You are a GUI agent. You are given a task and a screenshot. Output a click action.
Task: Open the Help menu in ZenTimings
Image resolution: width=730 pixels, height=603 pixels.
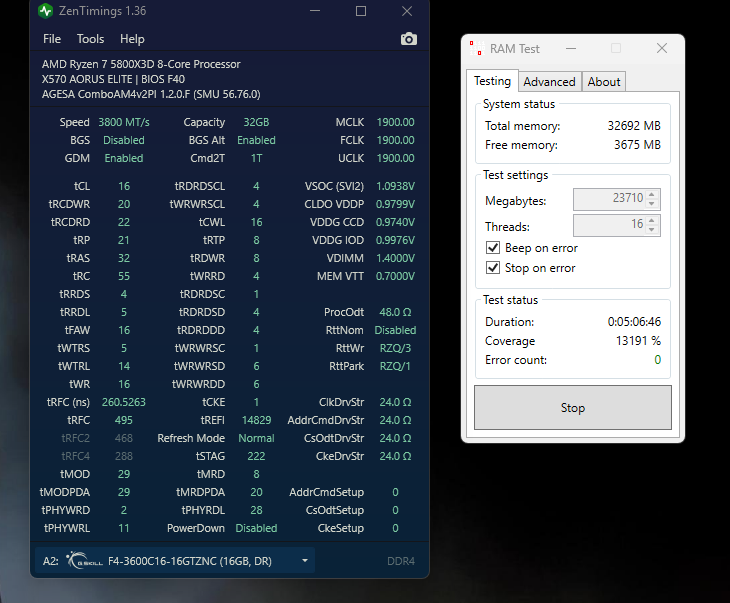132,39
